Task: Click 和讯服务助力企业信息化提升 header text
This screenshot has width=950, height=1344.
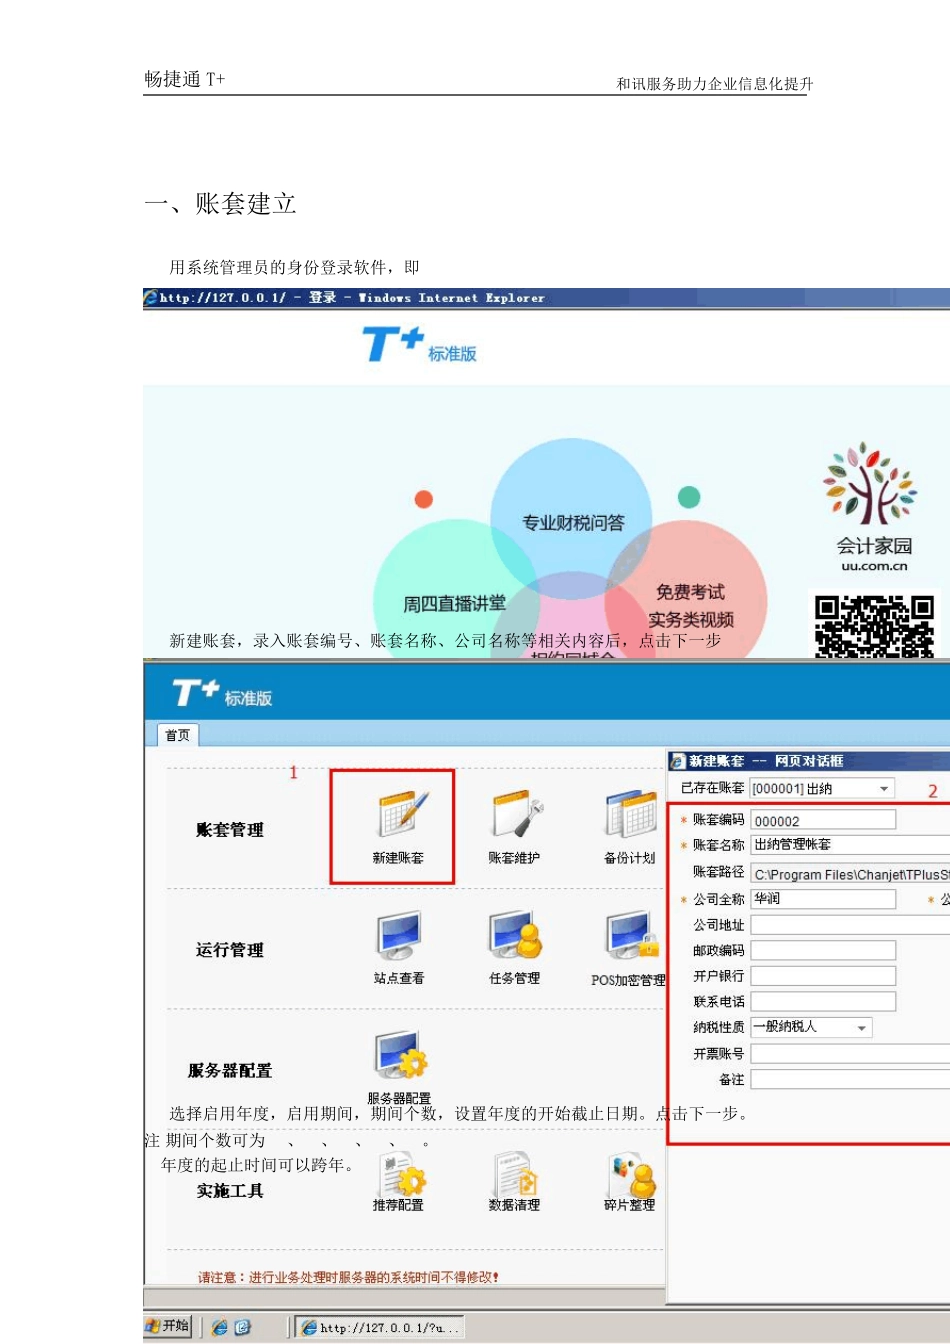Action: pos(715,84)
